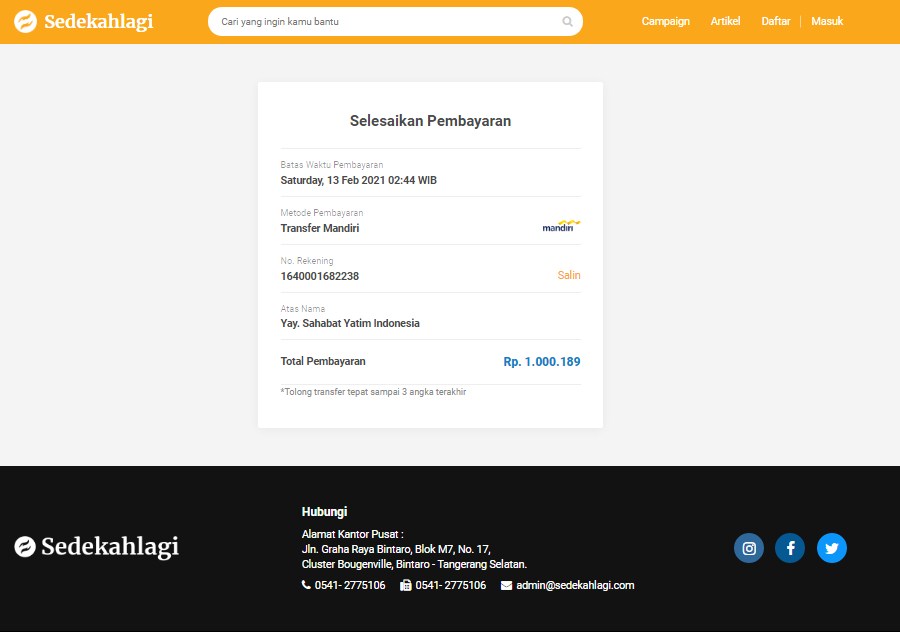Click the envelope email icon

pyautogui.click(x=506, y=586)
